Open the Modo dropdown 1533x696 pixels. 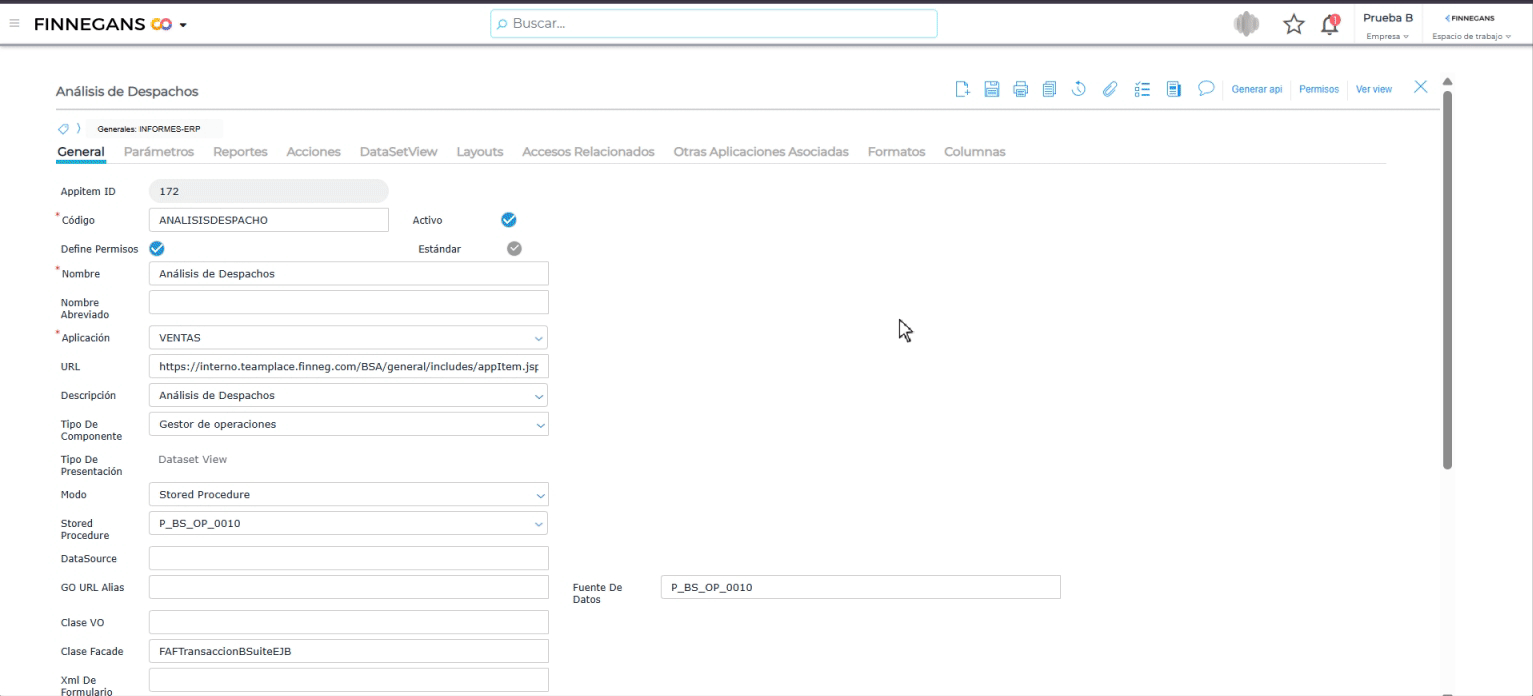348,495
